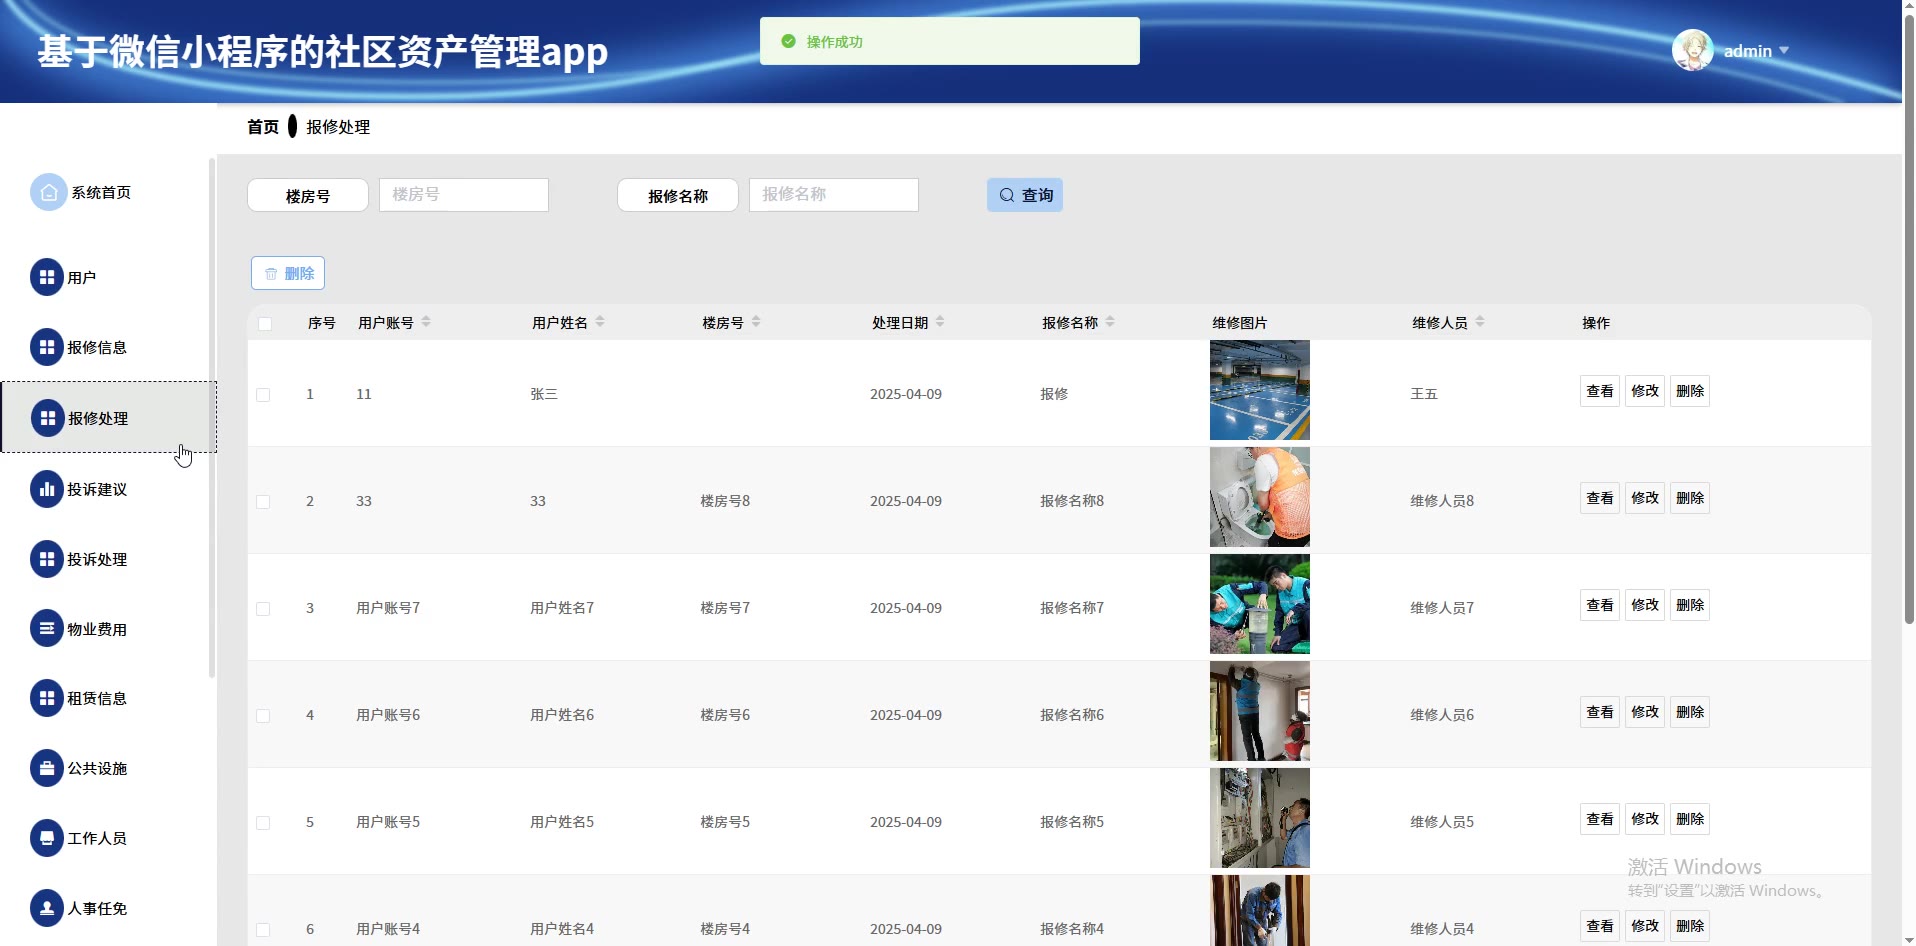Check the checkbox for row 1
Screen dimensions: 1916x946
pos(263,395)
